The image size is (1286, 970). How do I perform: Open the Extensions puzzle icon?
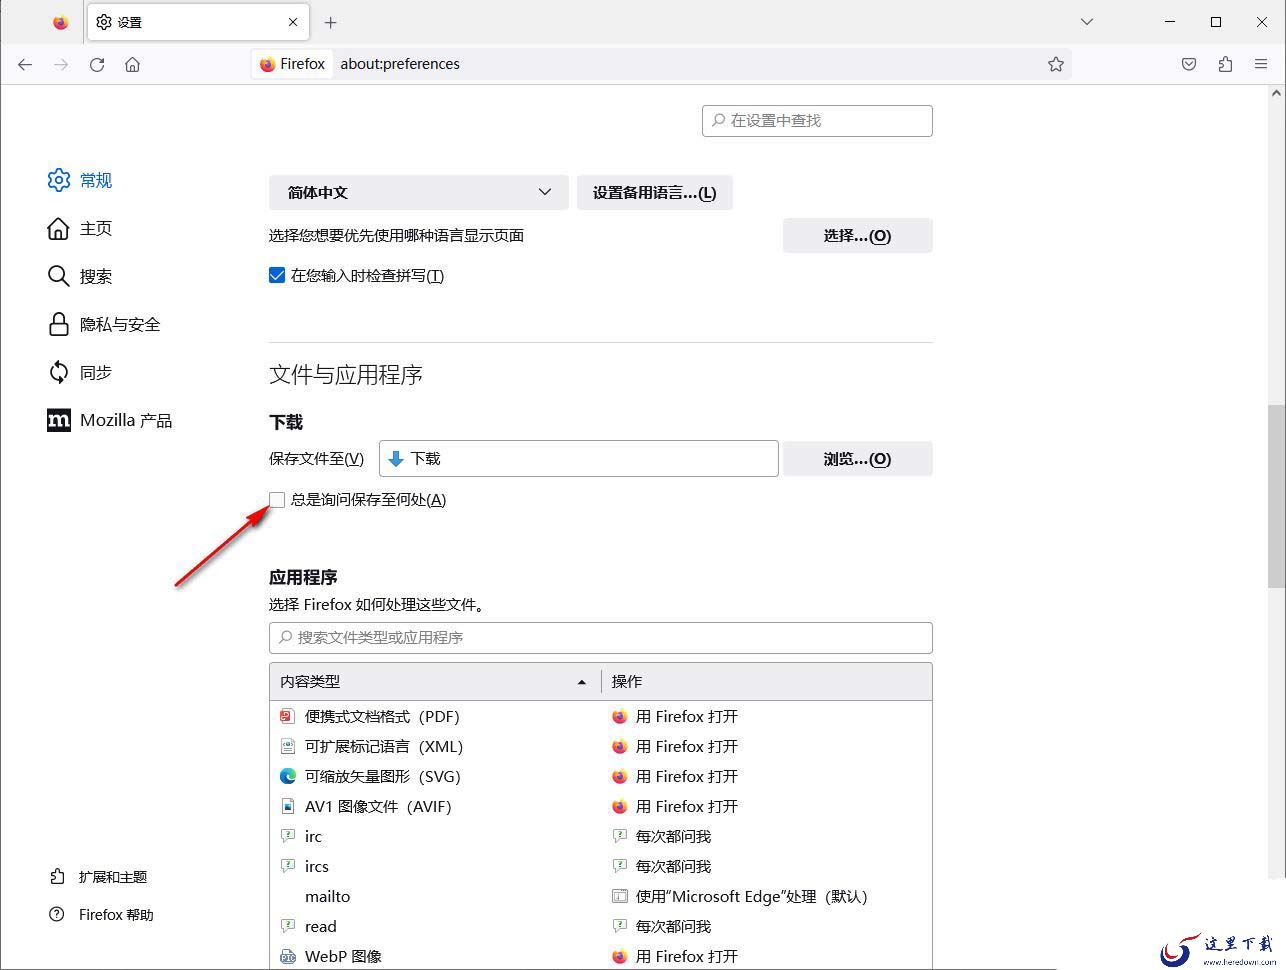pyautogui.click(x=1225, y=64)
